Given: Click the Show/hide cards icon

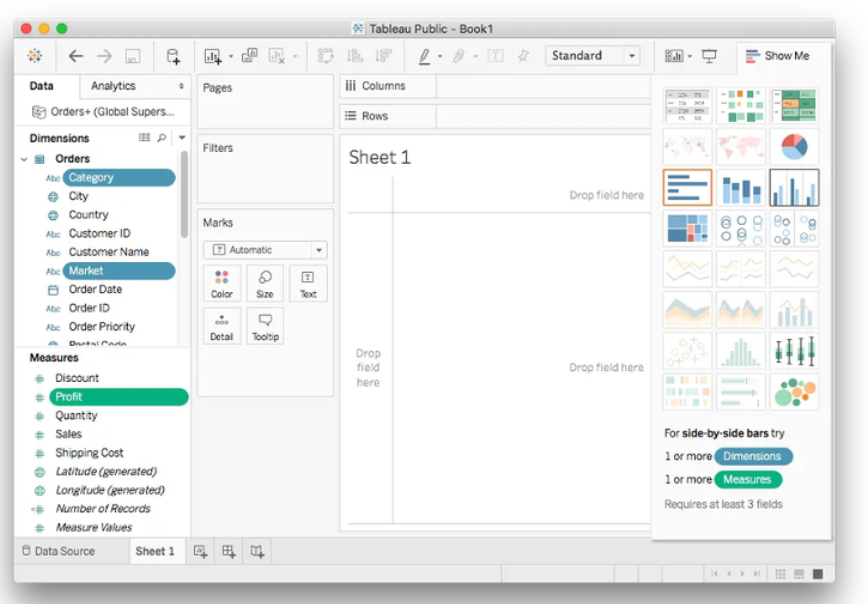Looking at the screenshot, I should coord(674,56).
